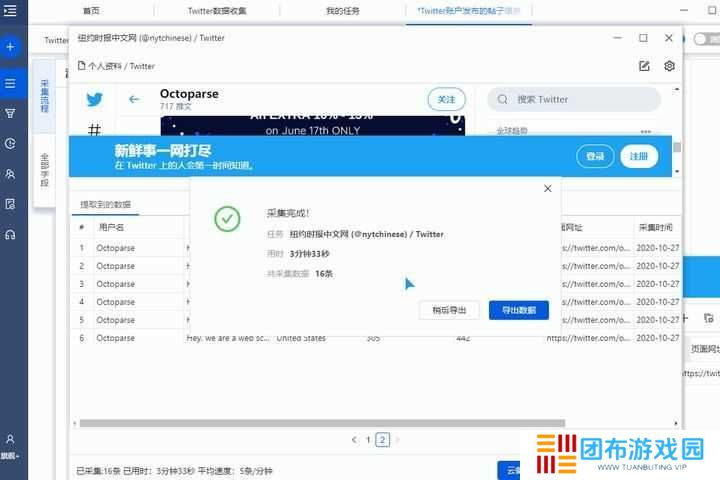Click the previous page chevron
The width and height of the screenshot is (720, 480).
354,440
